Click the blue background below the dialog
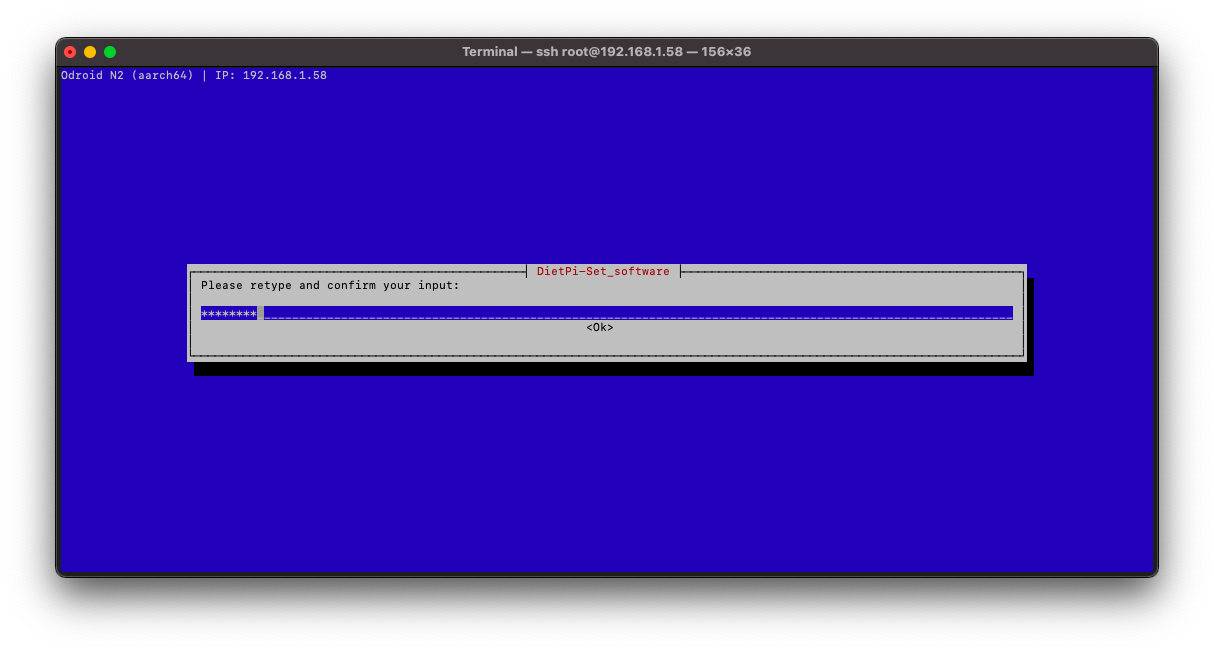Viewport: 1214px width, 651px height. pyautogui.click(x=606, y=470)
